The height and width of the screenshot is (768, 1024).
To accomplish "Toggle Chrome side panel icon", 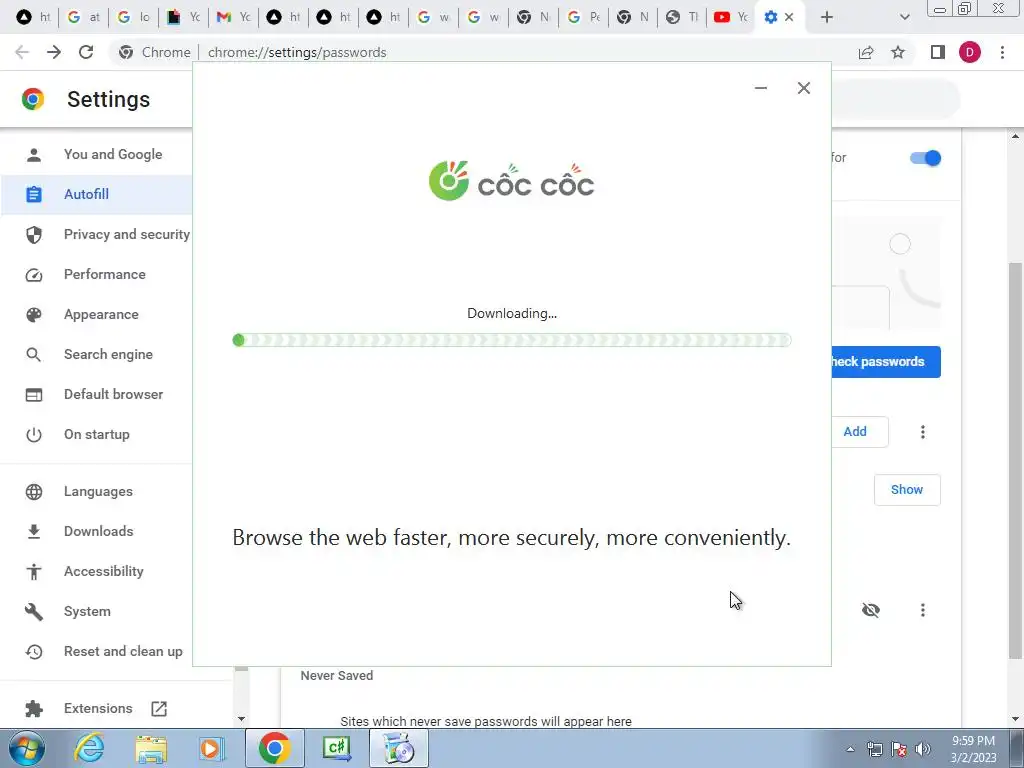I will pyautogui.click(x=938, y=52).
